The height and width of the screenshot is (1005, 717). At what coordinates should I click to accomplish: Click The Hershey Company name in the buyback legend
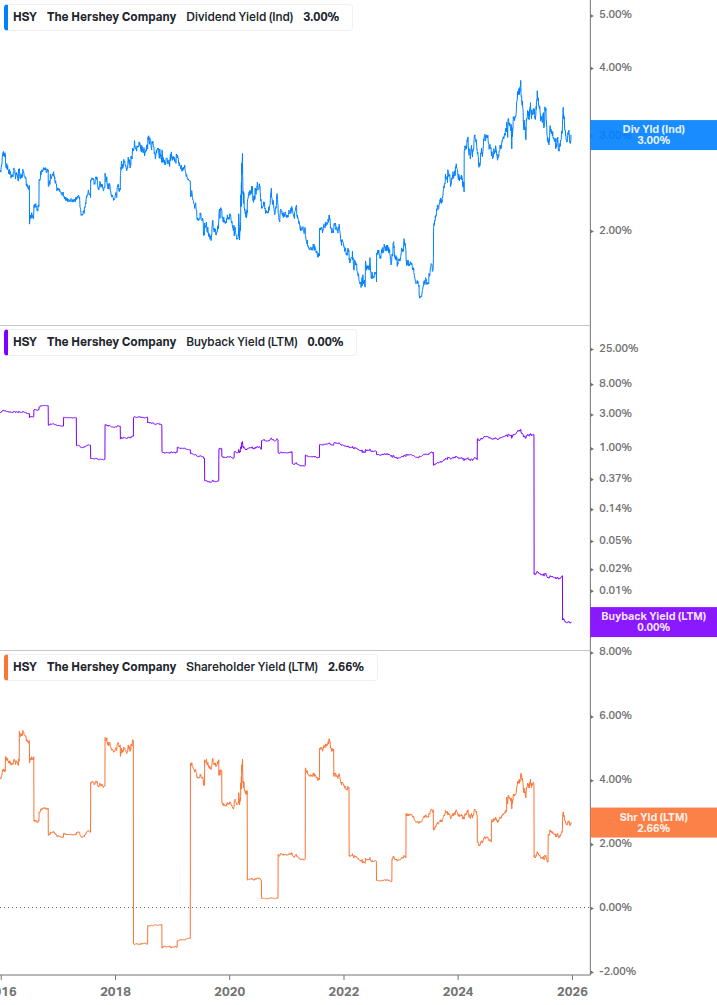111,342
